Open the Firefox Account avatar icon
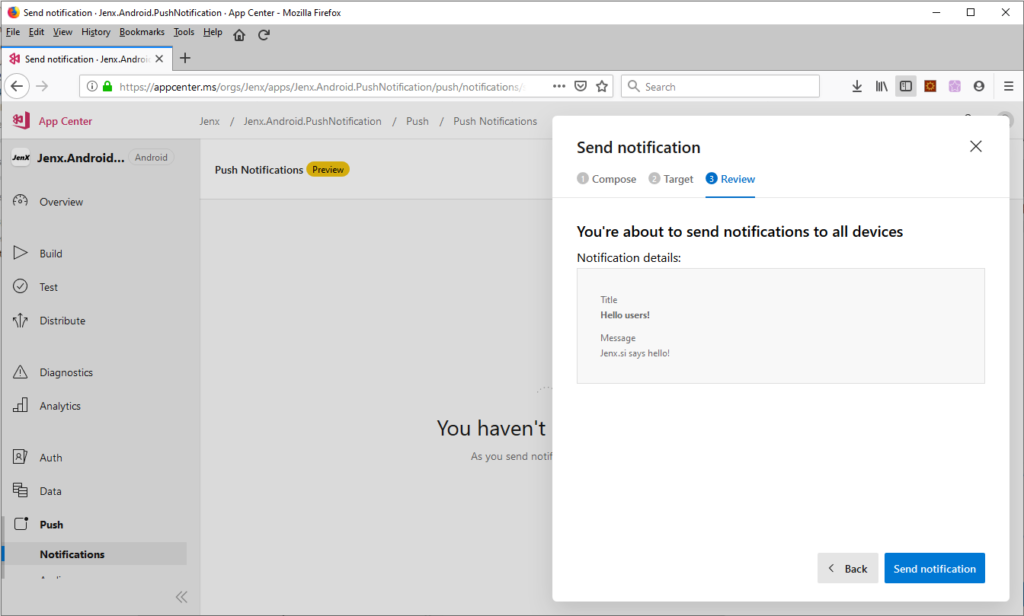 (979, 86)
